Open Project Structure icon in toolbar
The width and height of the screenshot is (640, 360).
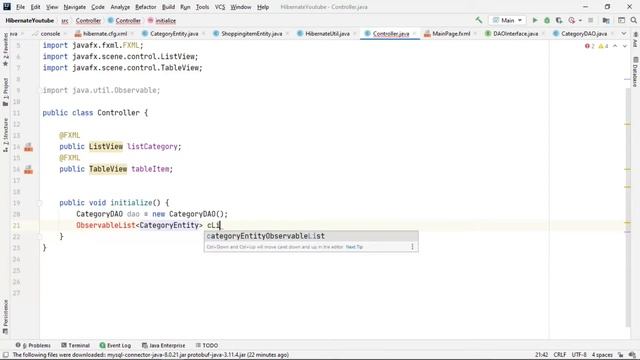pyautogui.click(x=606, y=20)
